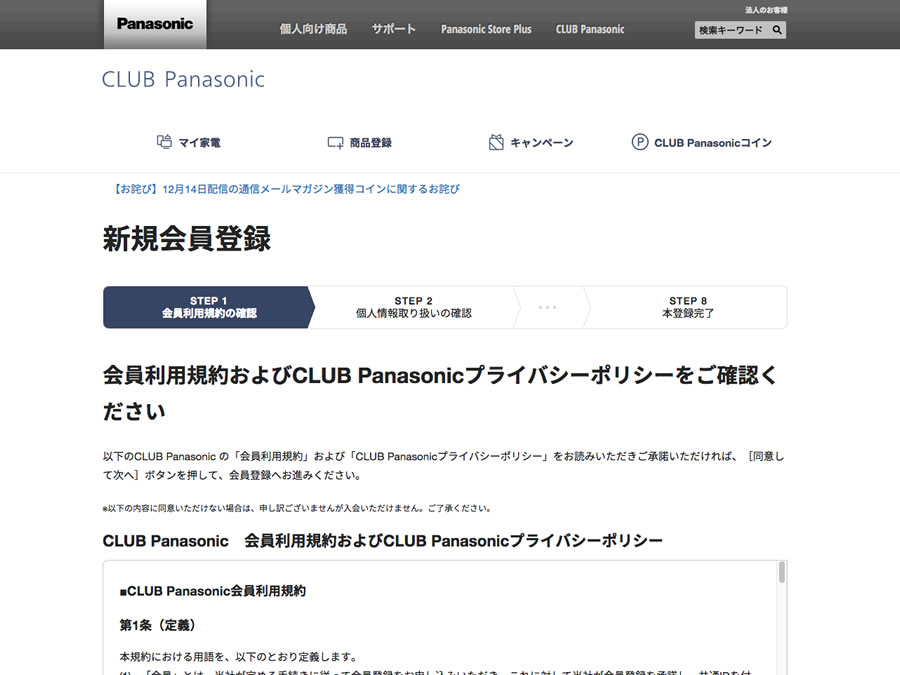The image size is (900, 675).
Task: Click the ※以下の内容に同意いただけない場合は note
Action: pyautogui.click(x=297, y=508)
